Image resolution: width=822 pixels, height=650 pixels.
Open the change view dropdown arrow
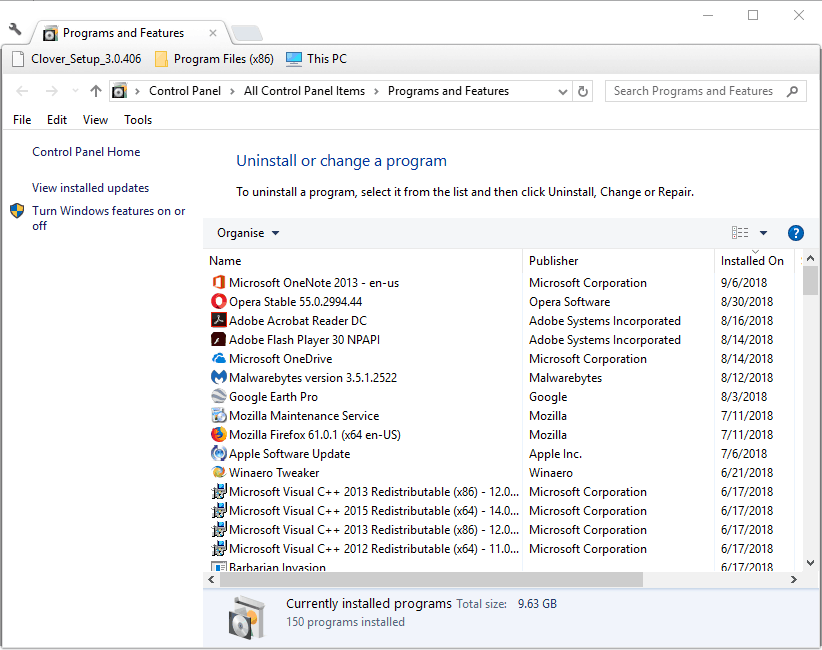[x=762, y=232]
